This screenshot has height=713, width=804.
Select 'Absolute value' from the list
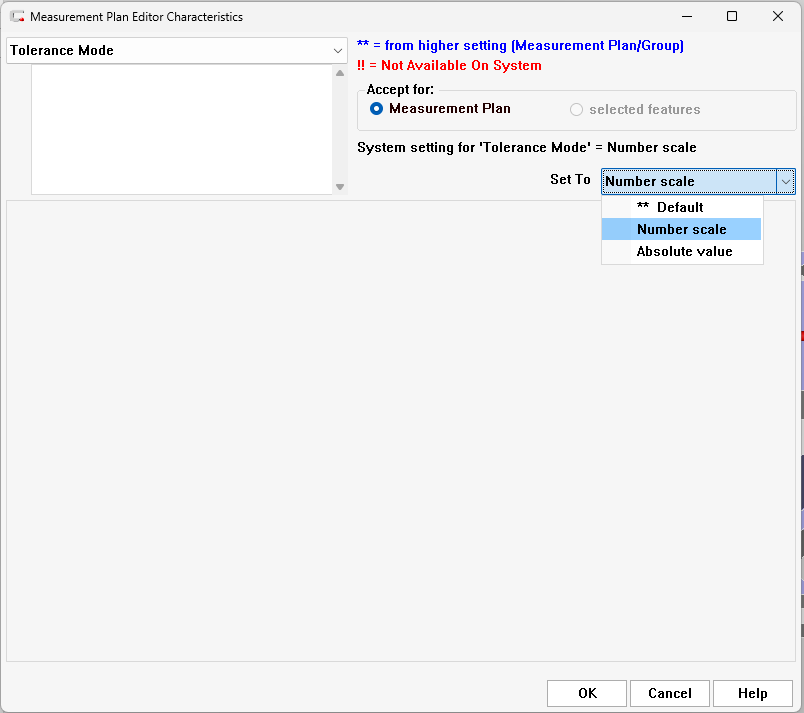pyautogui.click(x=684, y=251)
